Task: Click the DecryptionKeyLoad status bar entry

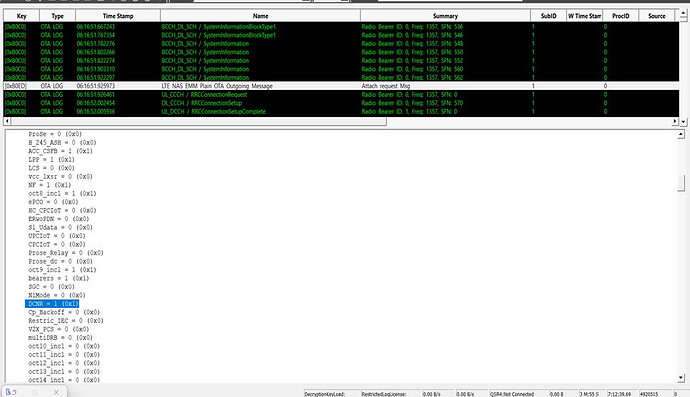Action: pos(331,394)
